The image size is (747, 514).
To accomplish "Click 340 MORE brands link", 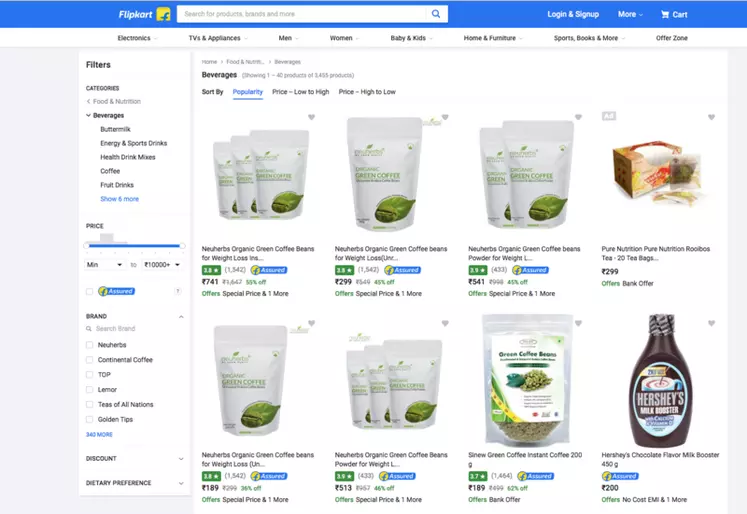I will (x=99, y=434).
